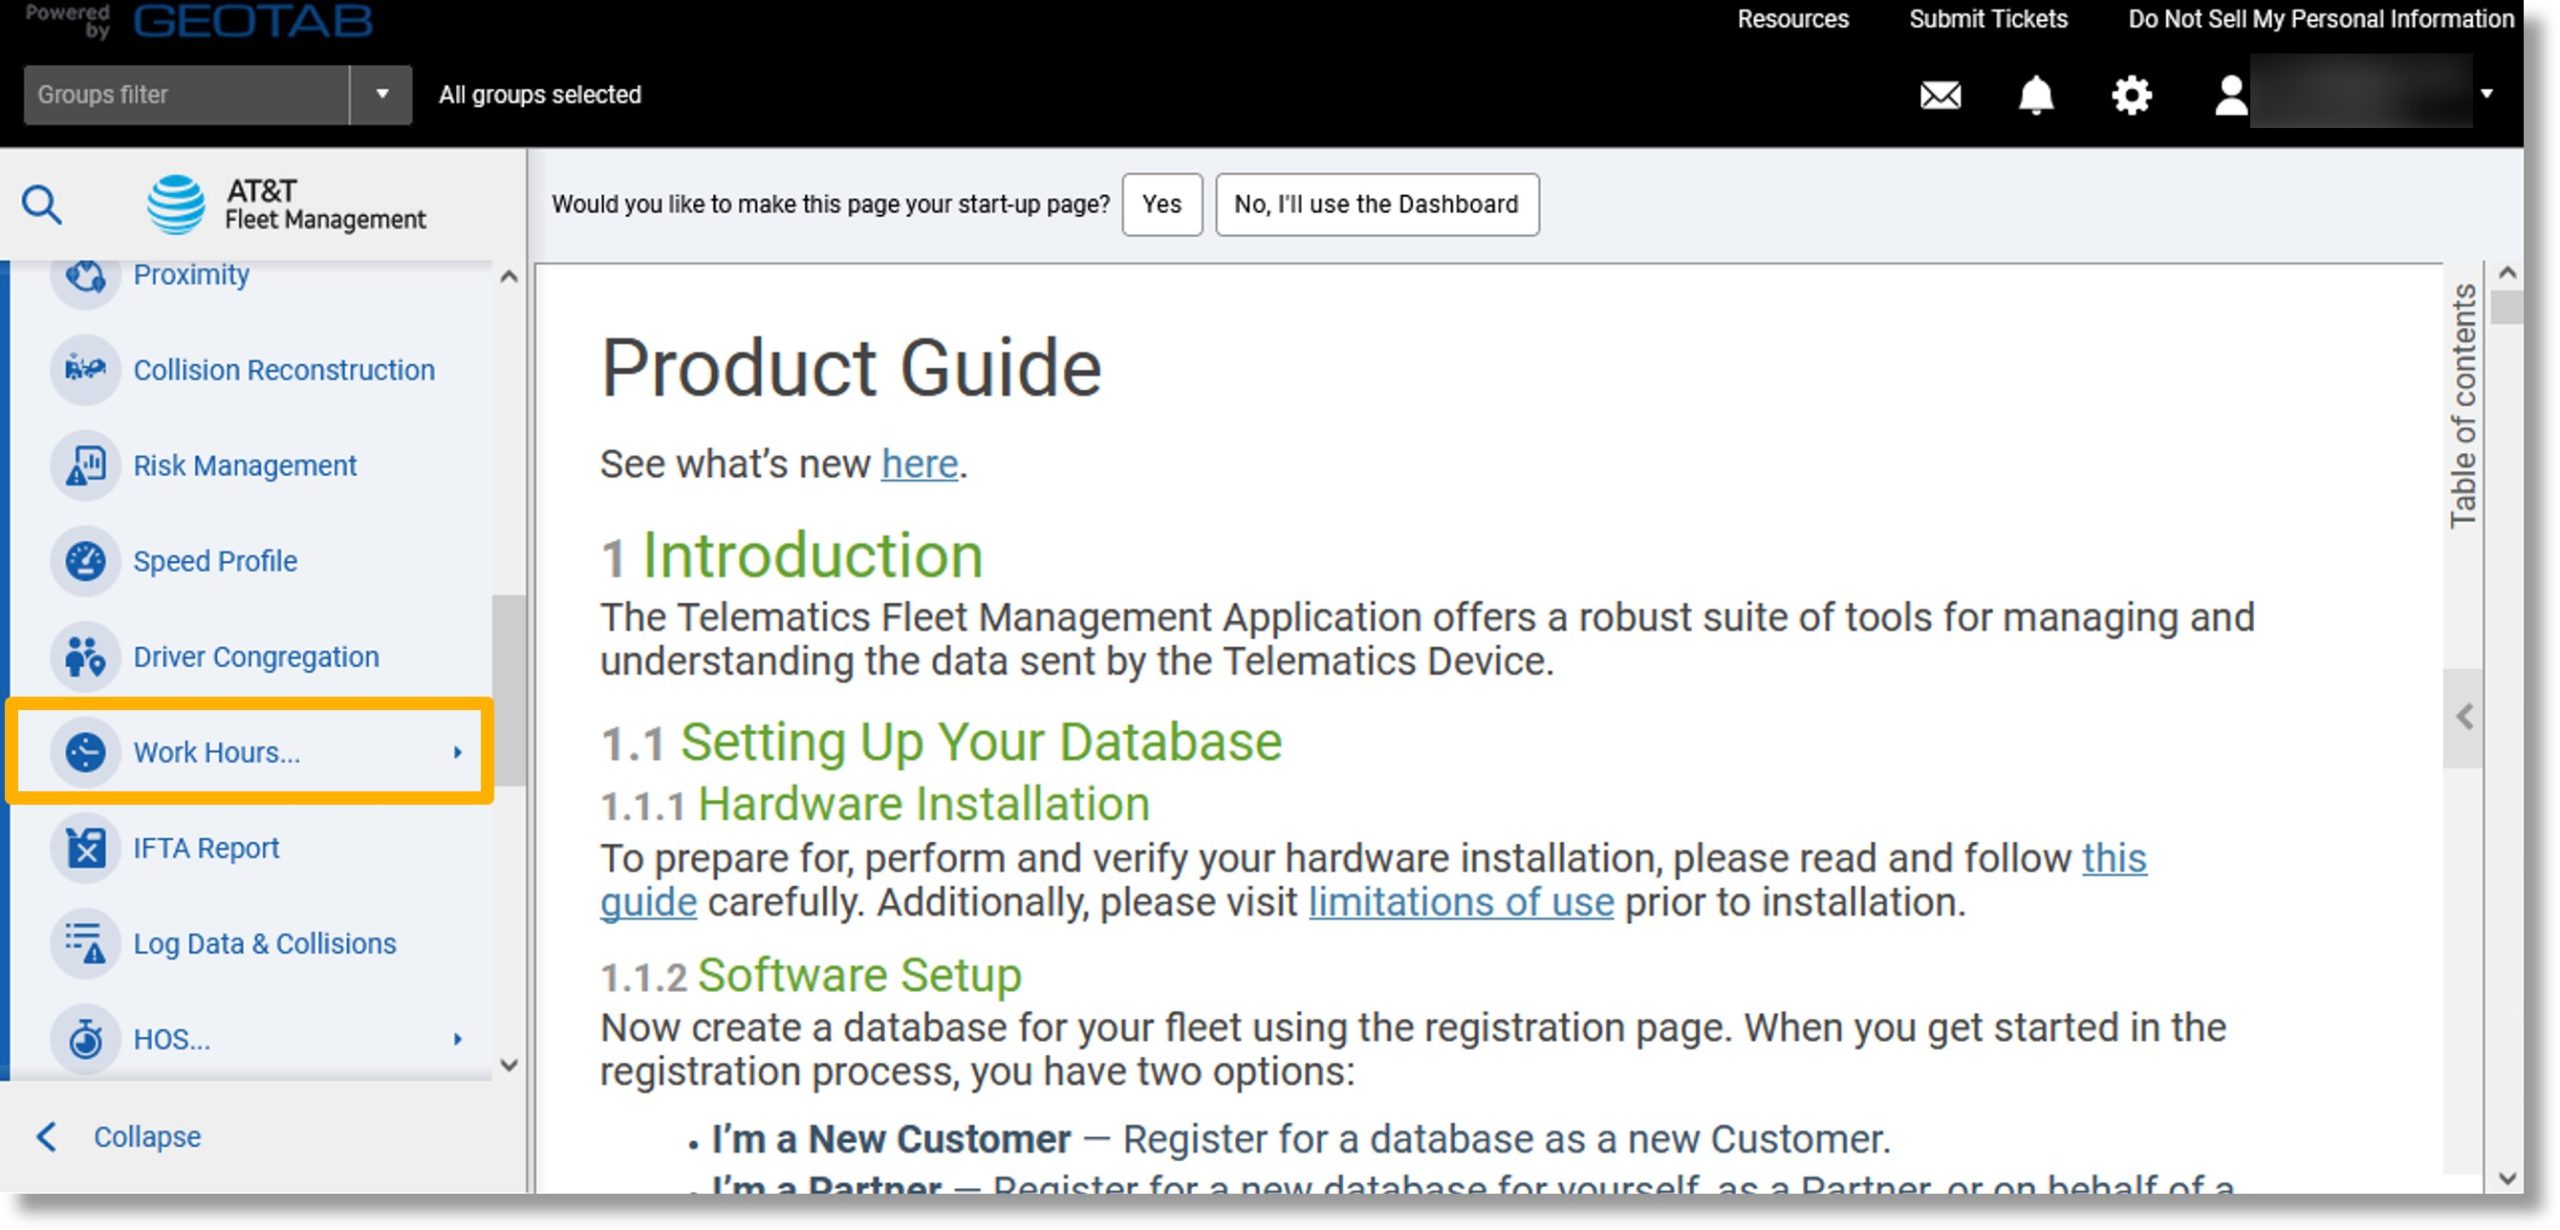Open the 'limitations of use' link
This screenshot has height=1230, width=2560.
(x=1461, y=902)
